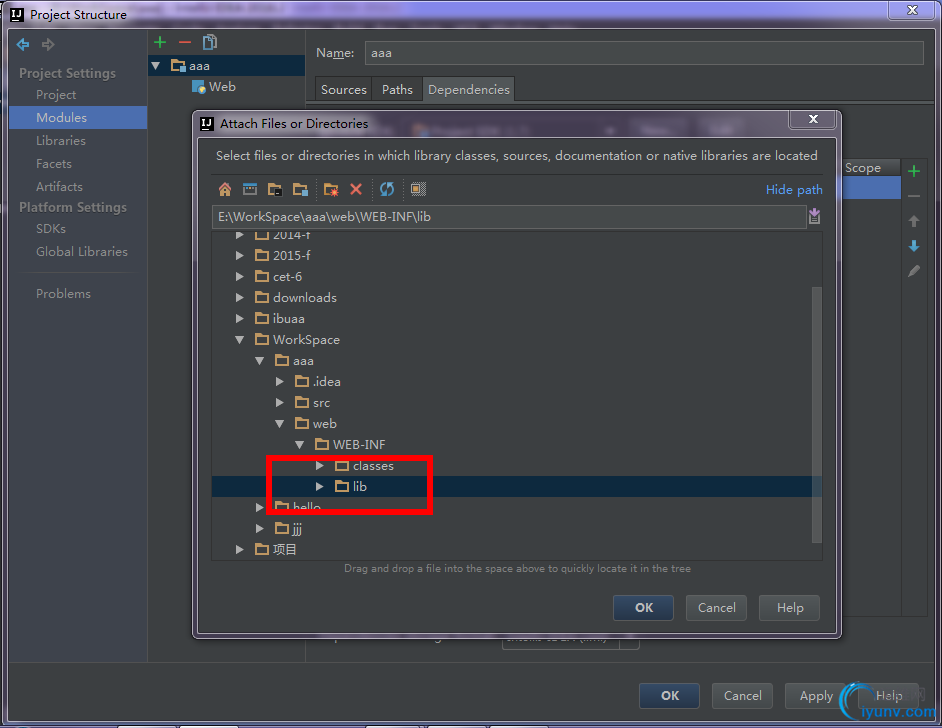Click green Add module plus icon

coord(160,42)
